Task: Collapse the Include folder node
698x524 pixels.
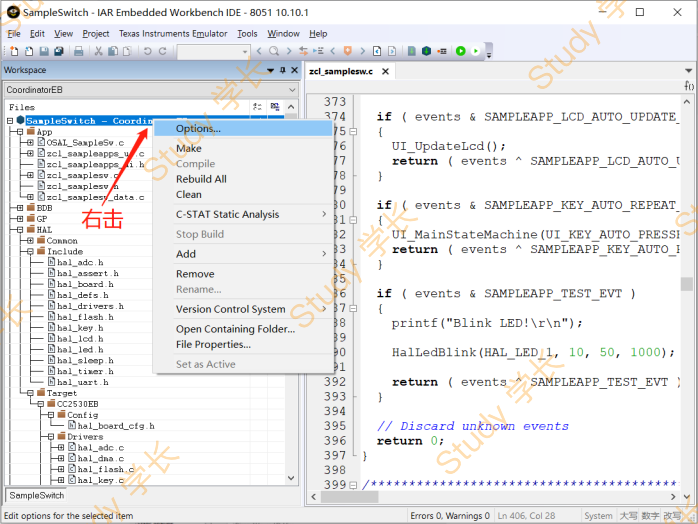Action: (x=30, y=252)
